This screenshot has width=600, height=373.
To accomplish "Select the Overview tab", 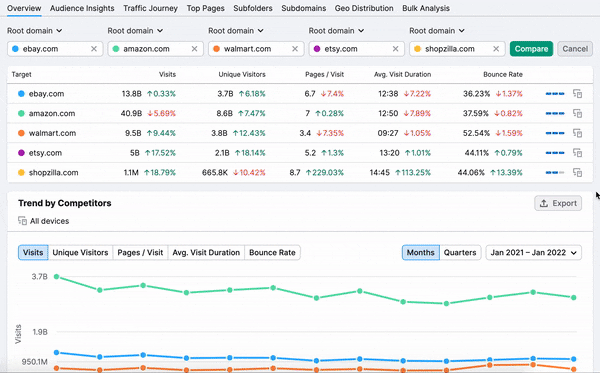I will 24,8.
